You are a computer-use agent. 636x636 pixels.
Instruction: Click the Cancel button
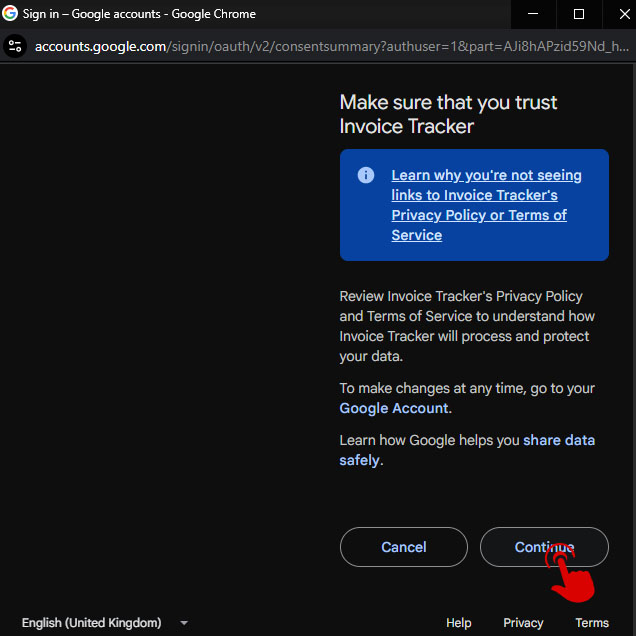[x=404, y=547]
